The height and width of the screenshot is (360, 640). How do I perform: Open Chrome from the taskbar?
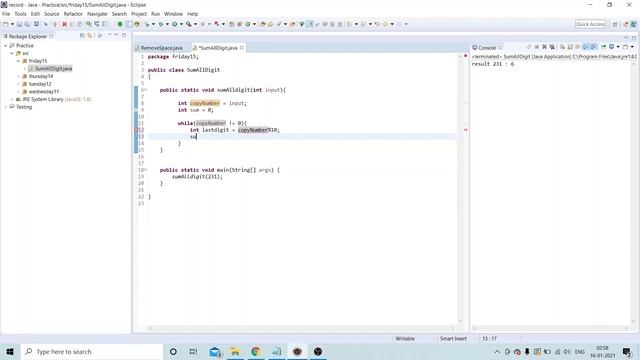tap(256, 351)
